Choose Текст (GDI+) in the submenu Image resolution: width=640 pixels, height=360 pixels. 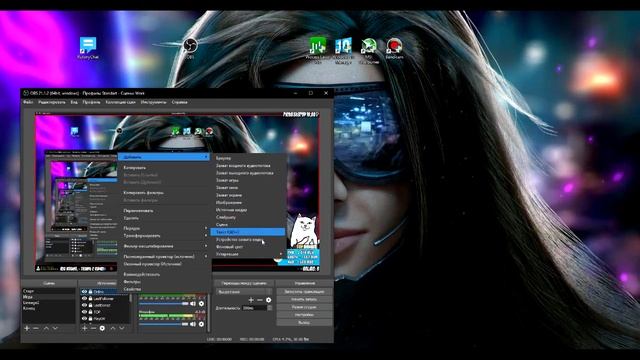pyautogui.click(x=248, y=232)
